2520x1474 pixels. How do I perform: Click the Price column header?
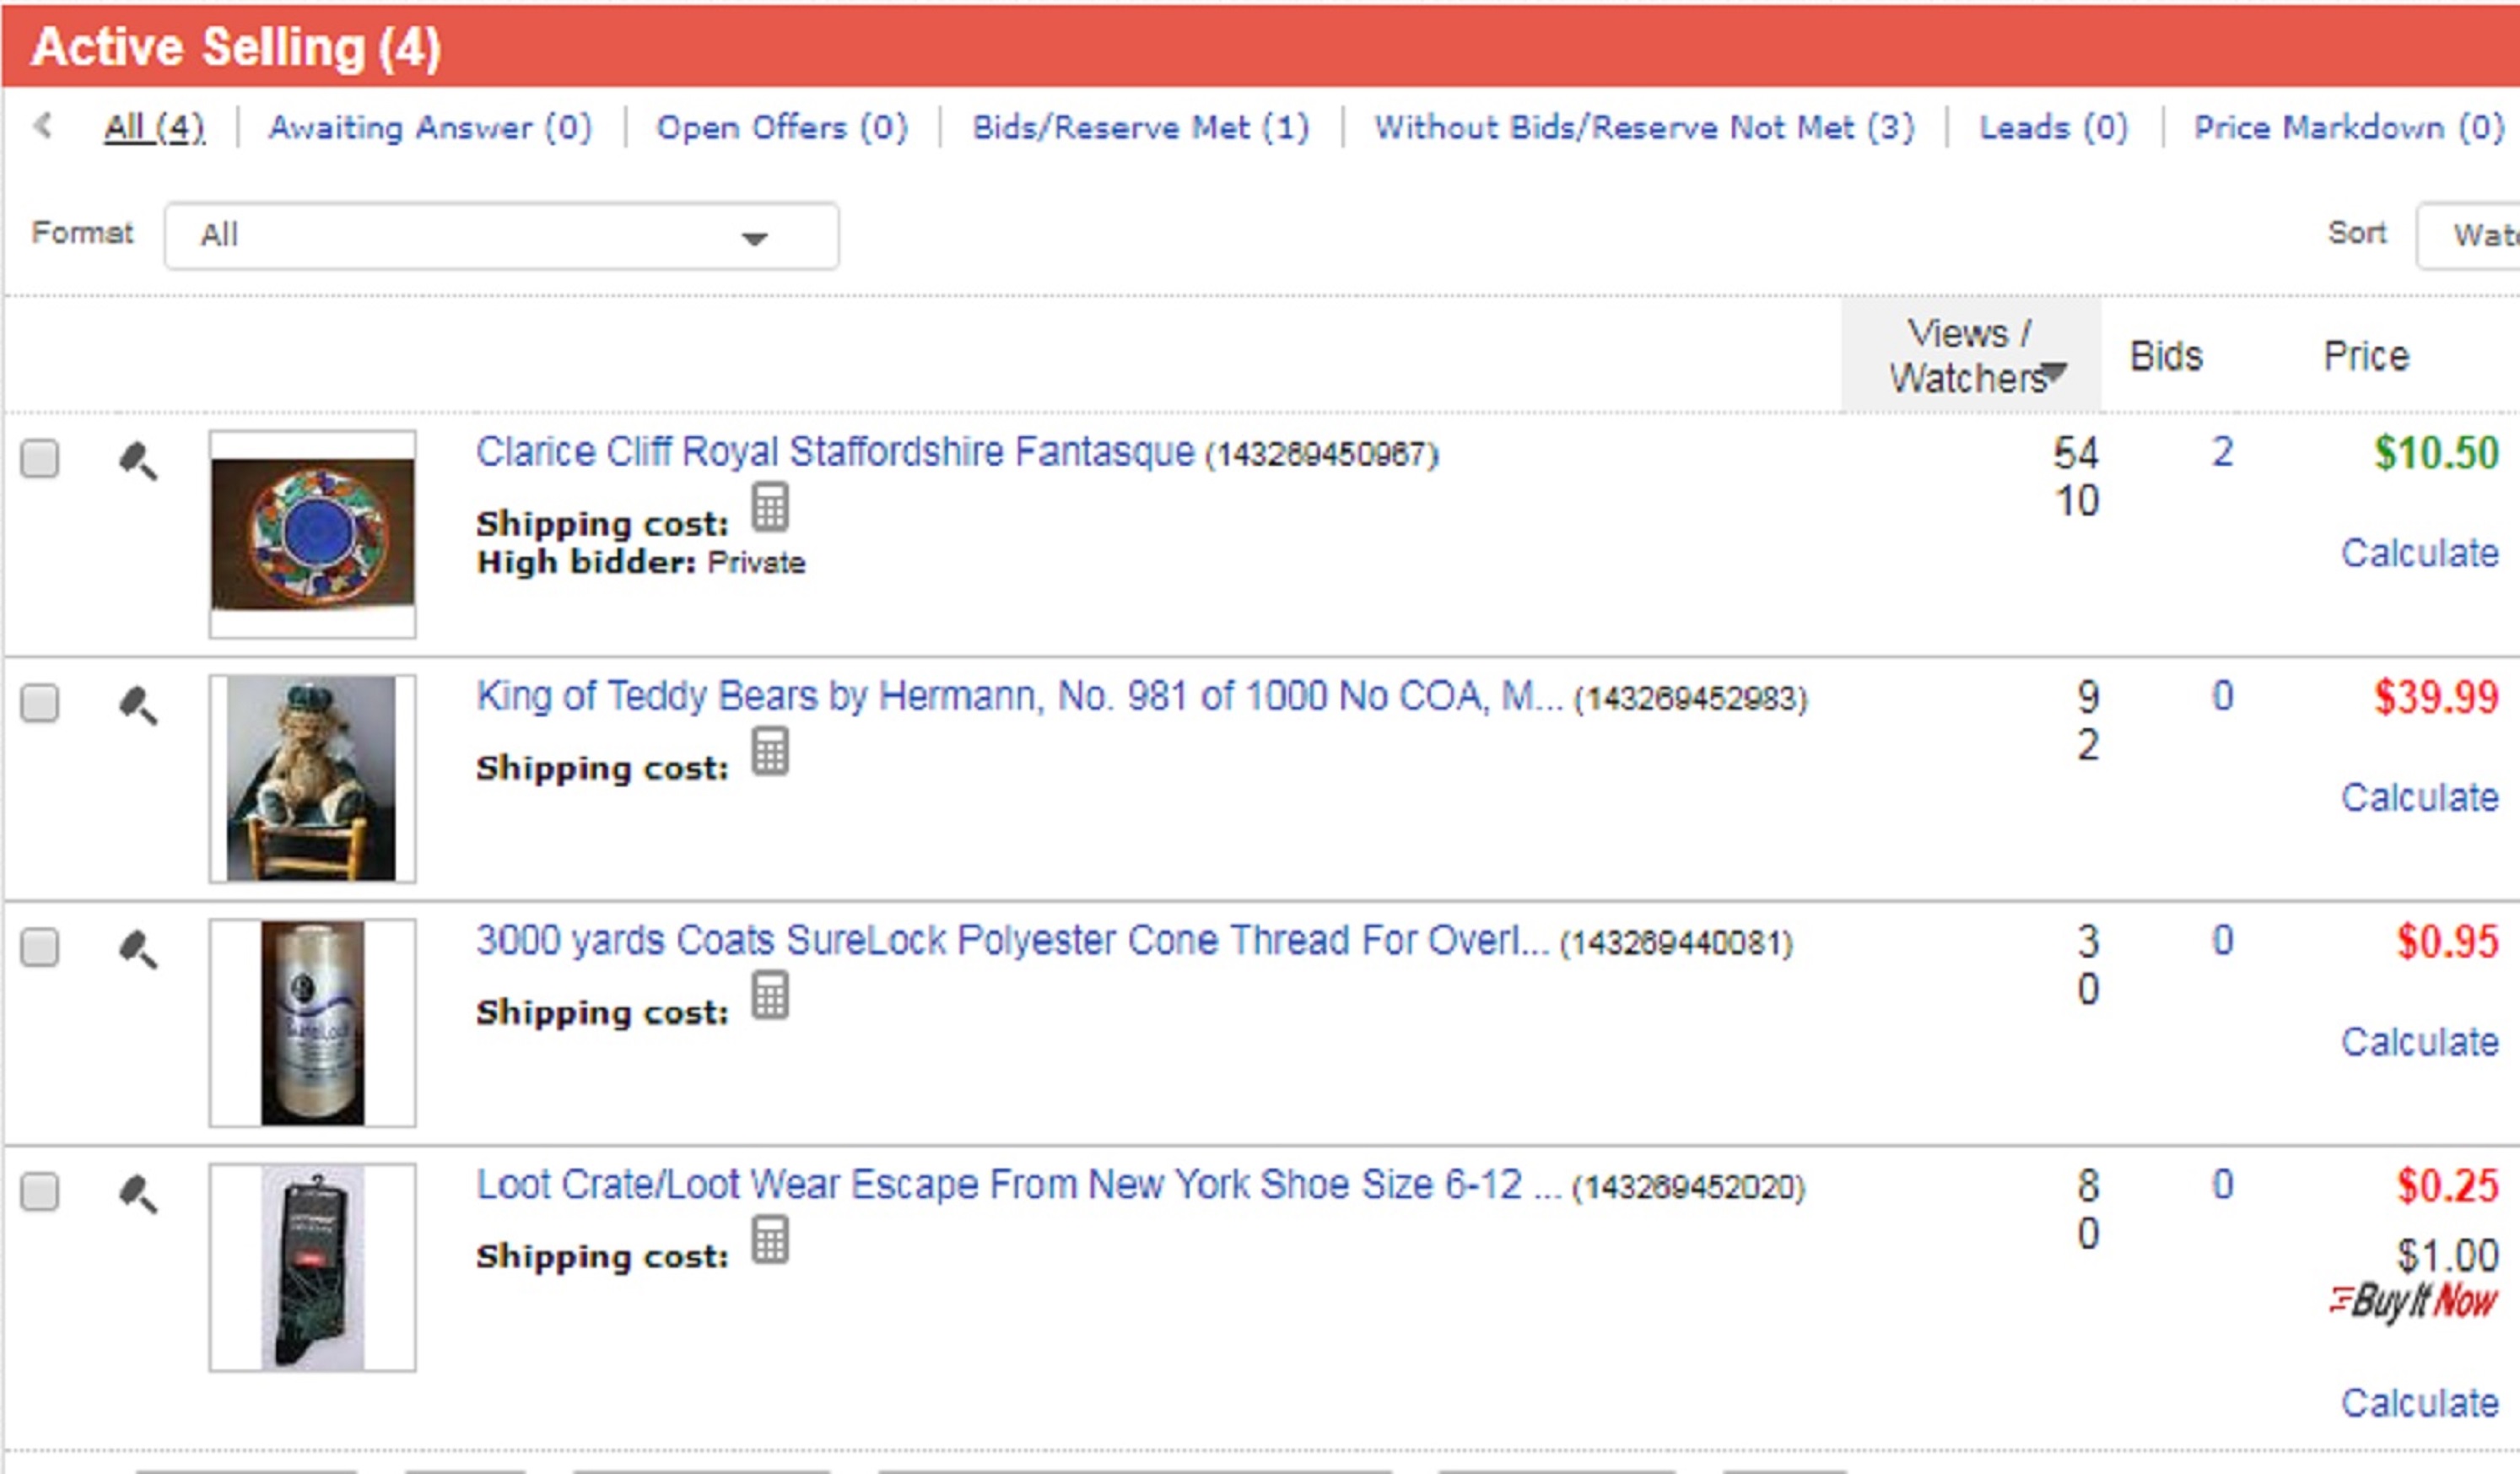(2366, 356)
